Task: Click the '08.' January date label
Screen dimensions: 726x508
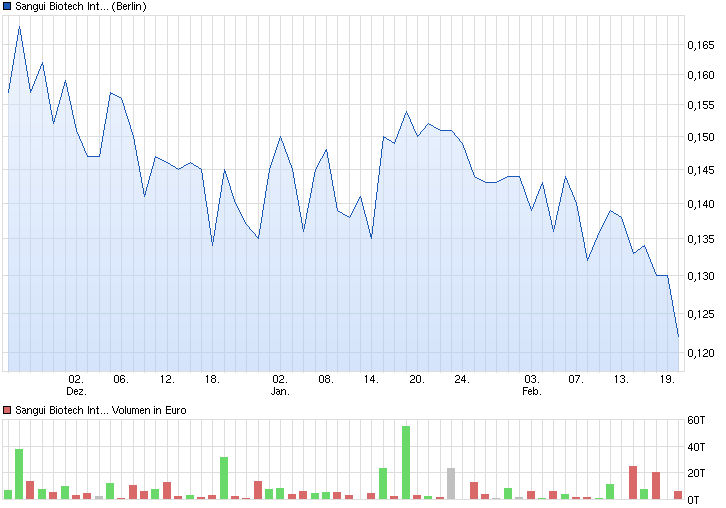Action: tap(325, 379)
